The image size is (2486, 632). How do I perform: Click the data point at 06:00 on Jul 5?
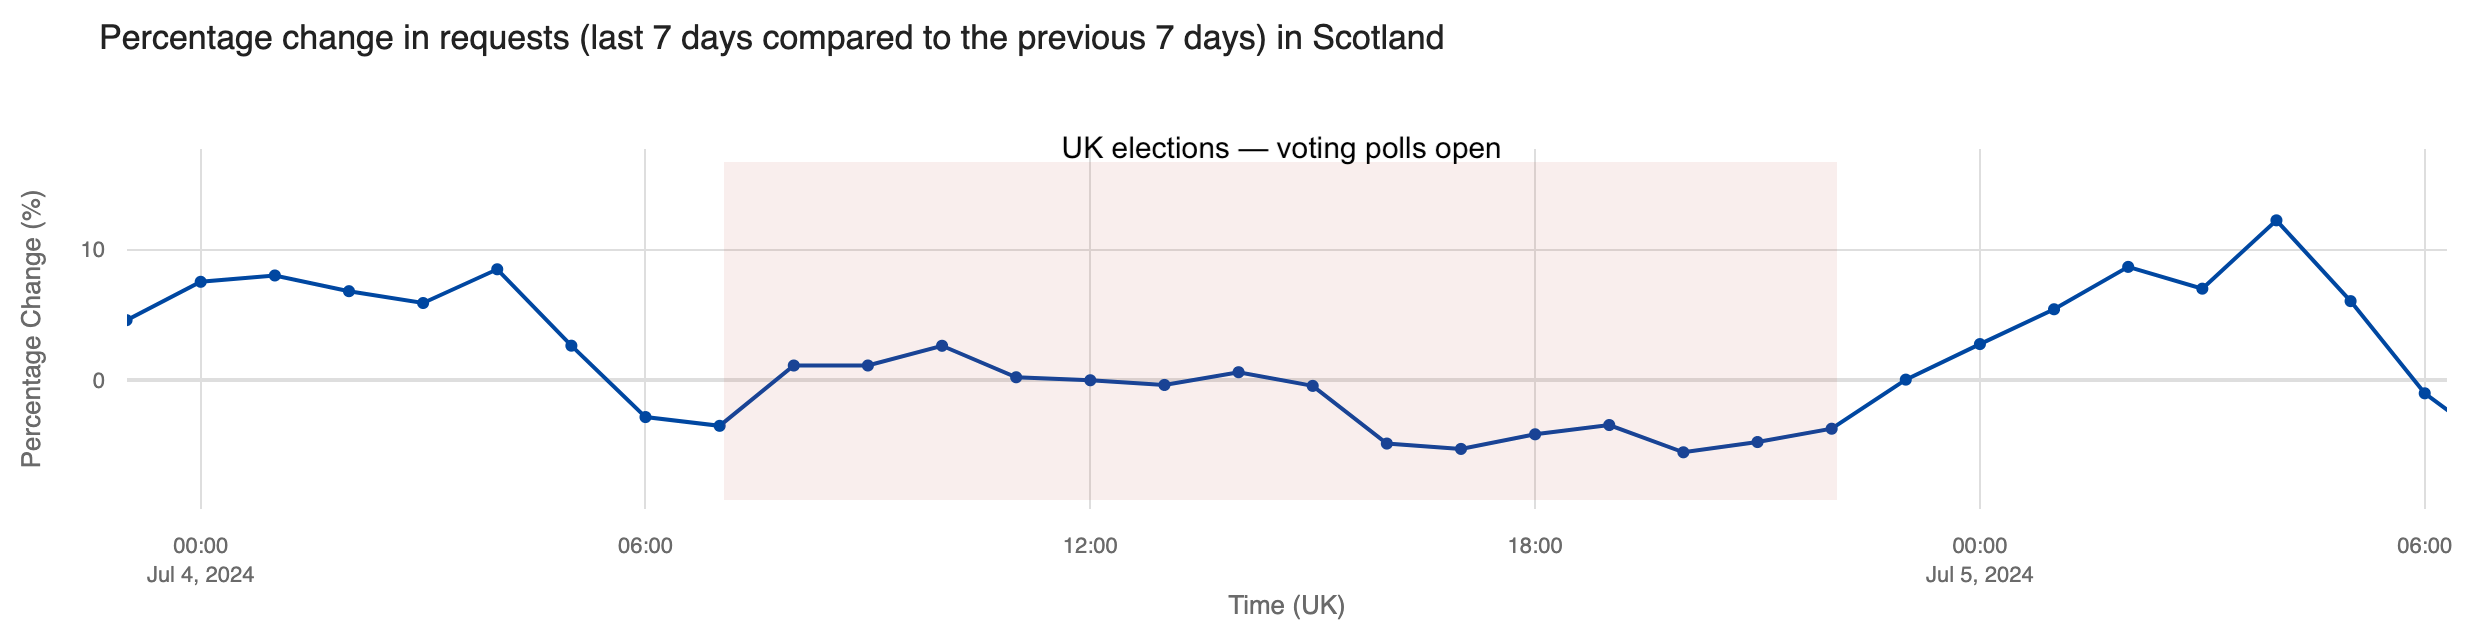coord(2424,393)
